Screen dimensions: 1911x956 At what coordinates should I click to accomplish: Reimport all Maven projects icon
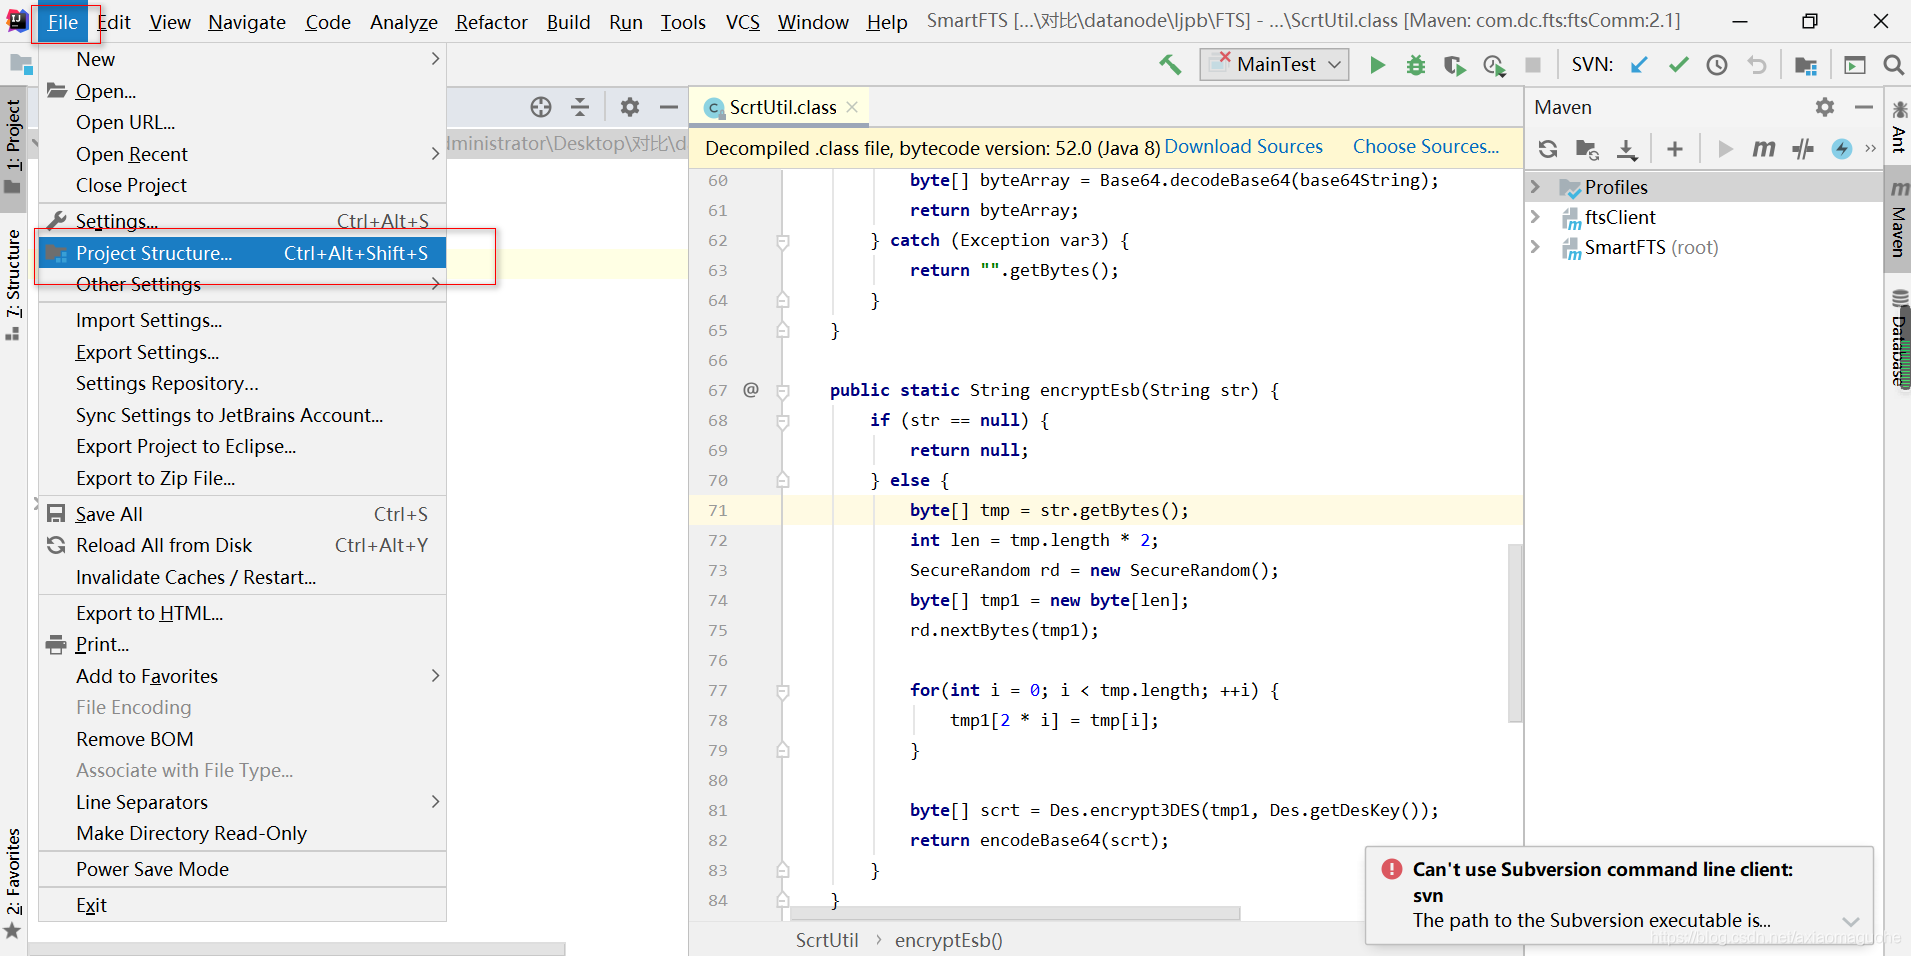click(x=1548, y=149)
